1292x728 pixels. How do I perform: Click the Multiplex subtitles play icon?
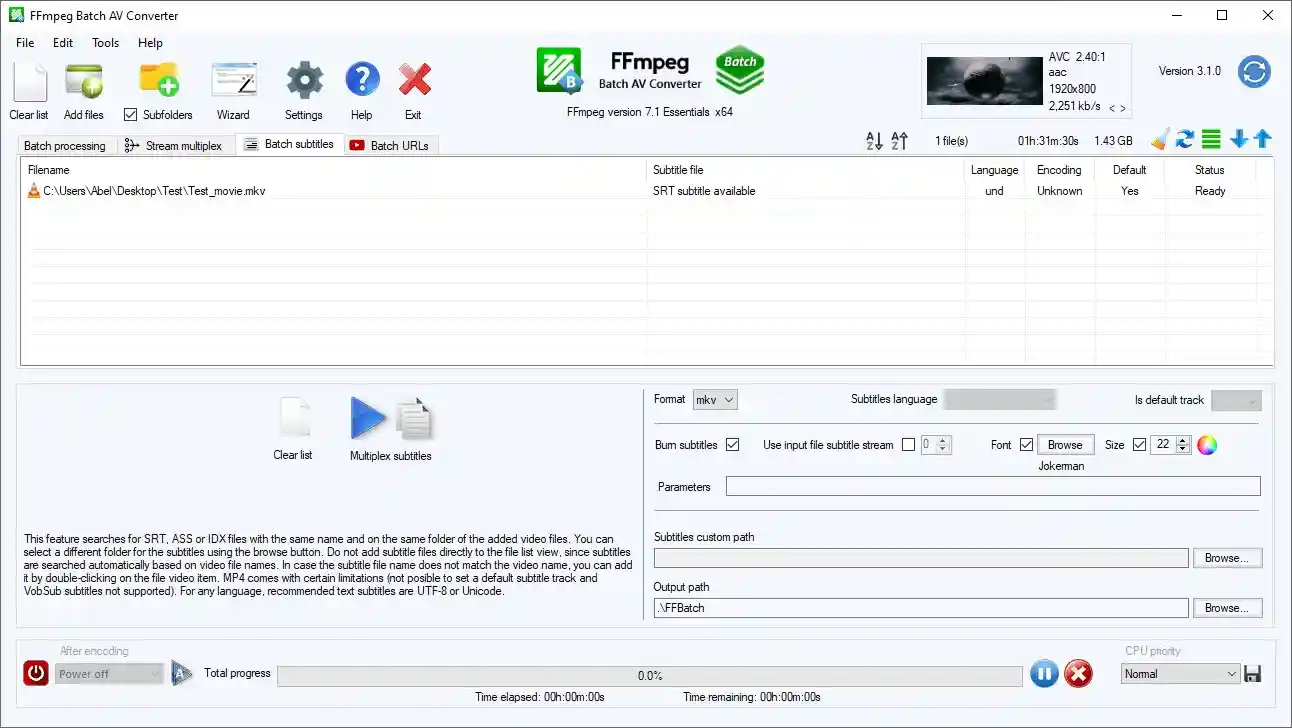368,419
